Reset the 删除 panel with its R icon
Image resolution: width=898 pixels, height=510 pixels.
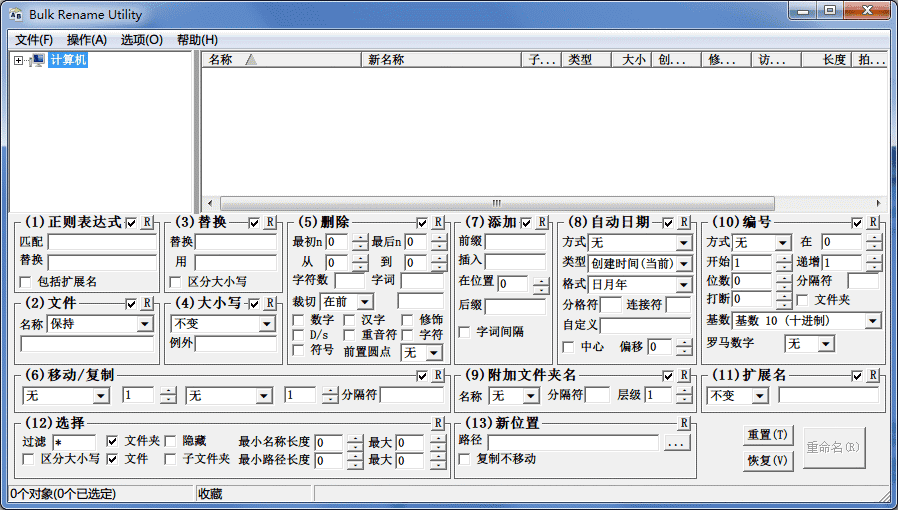(x=439, y=222)
